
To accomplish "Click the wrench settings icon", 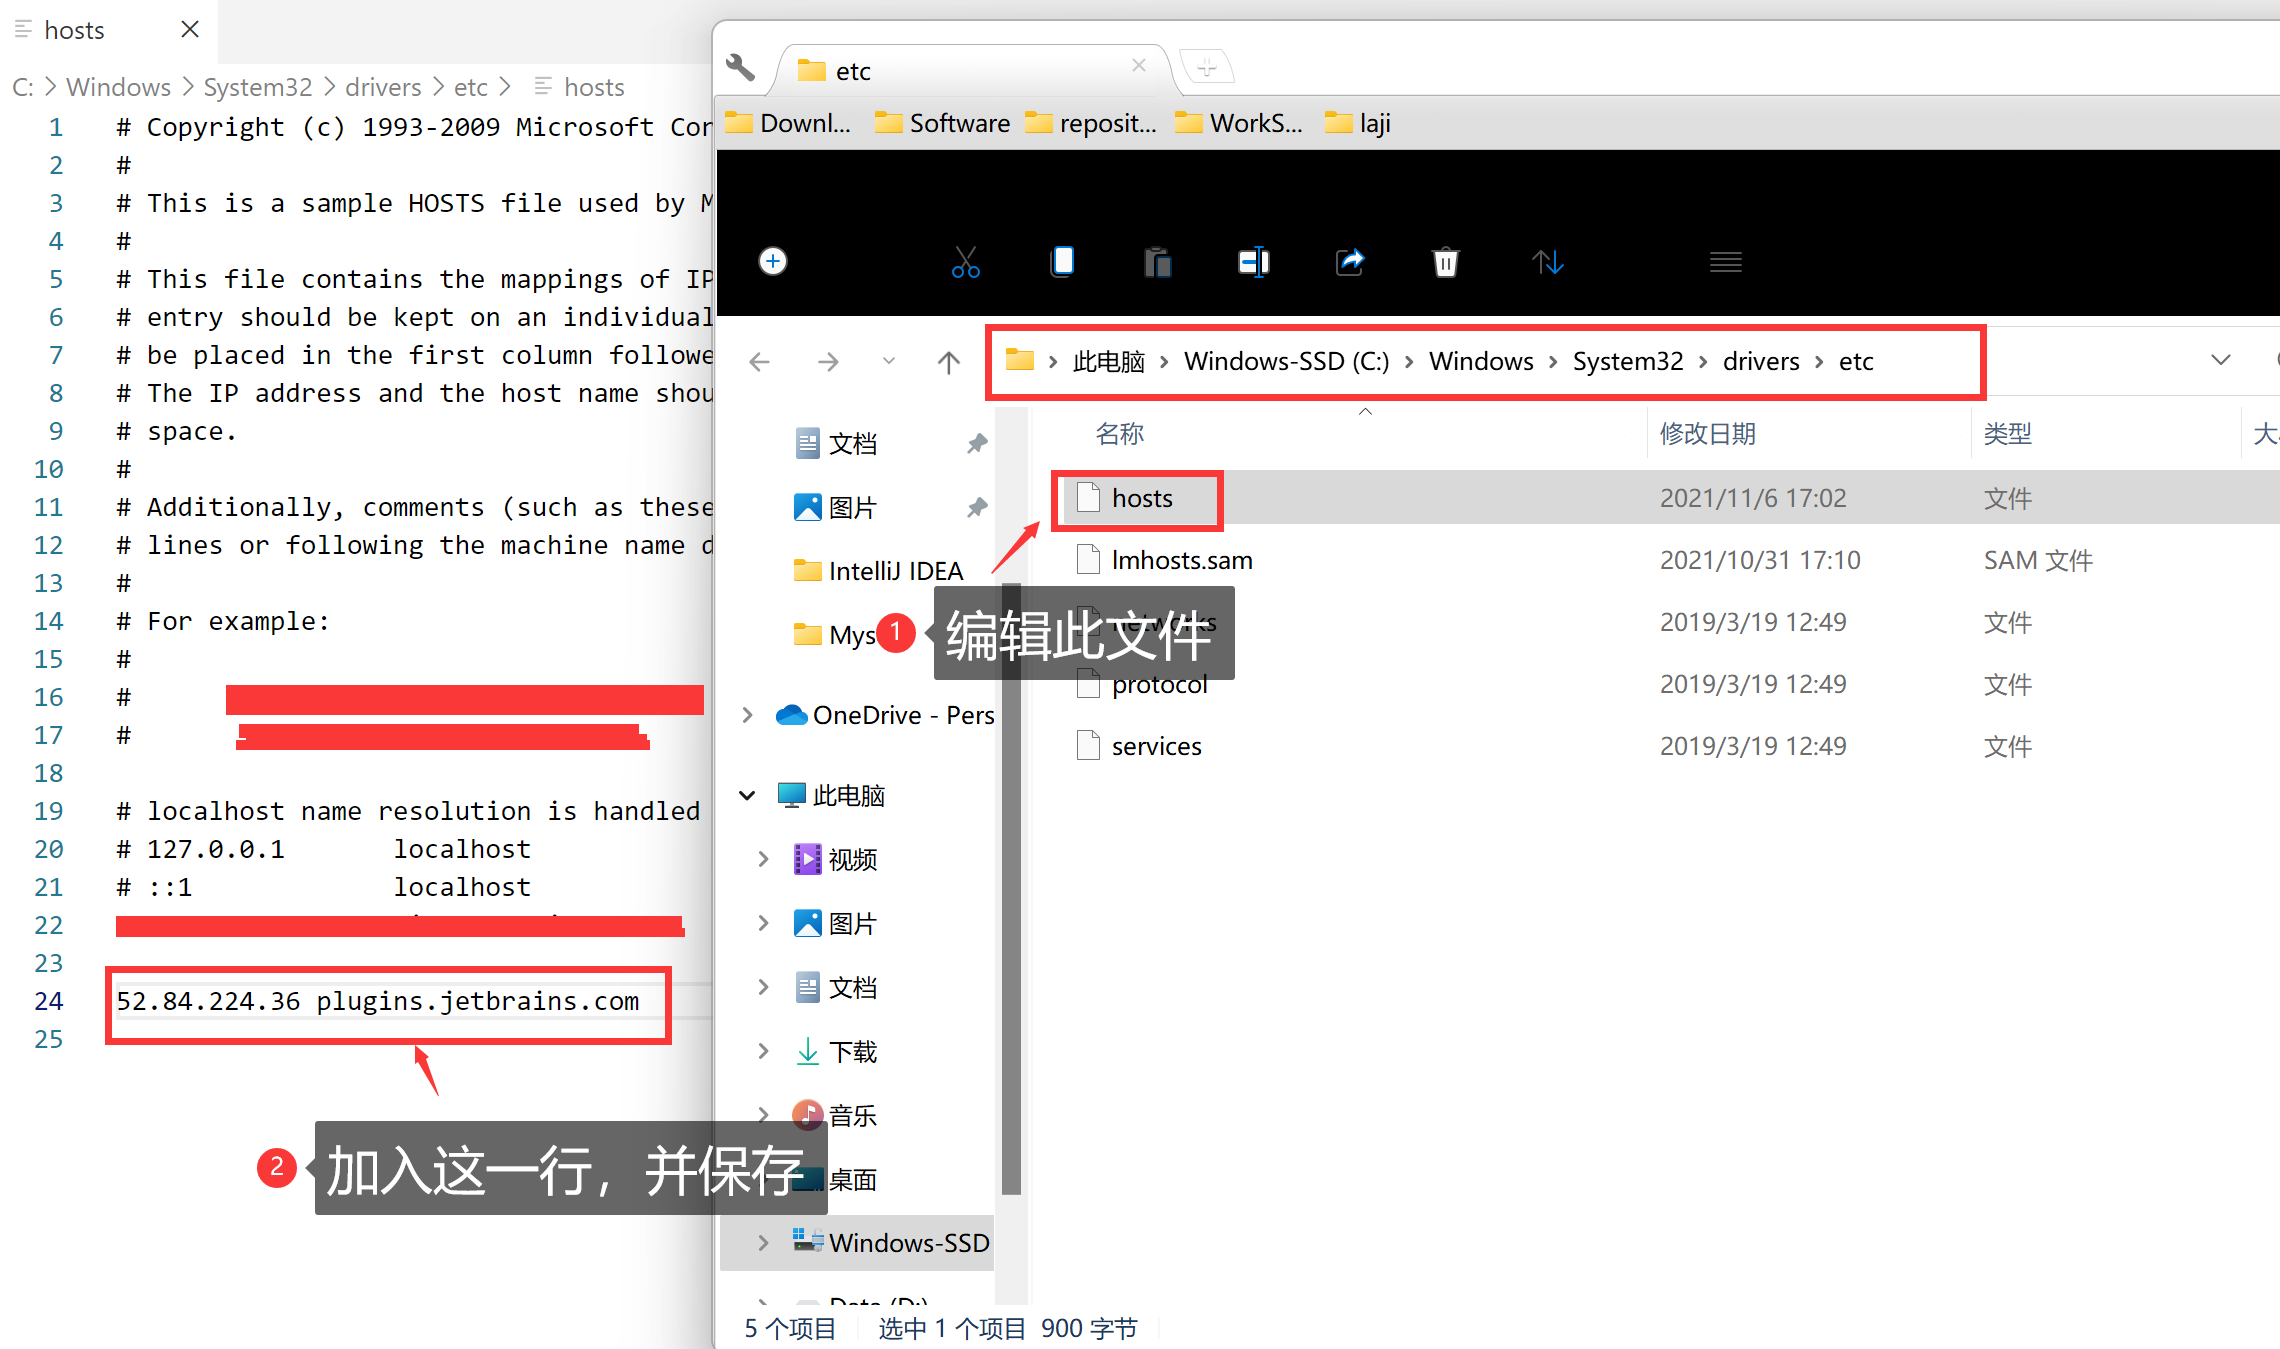I will click(740, 68).
